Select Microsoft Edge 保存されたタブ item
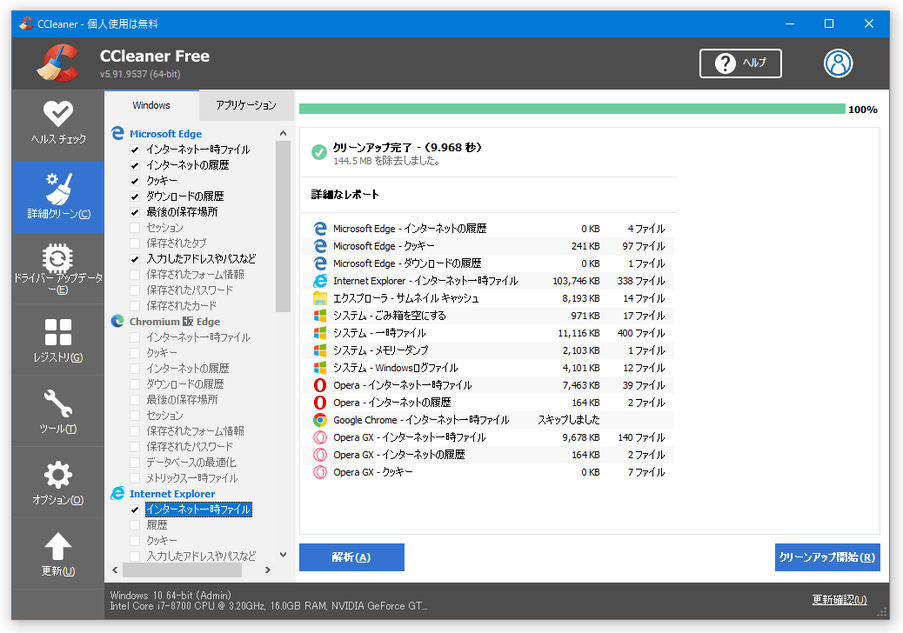903x633 pixels. pos(176,243)
